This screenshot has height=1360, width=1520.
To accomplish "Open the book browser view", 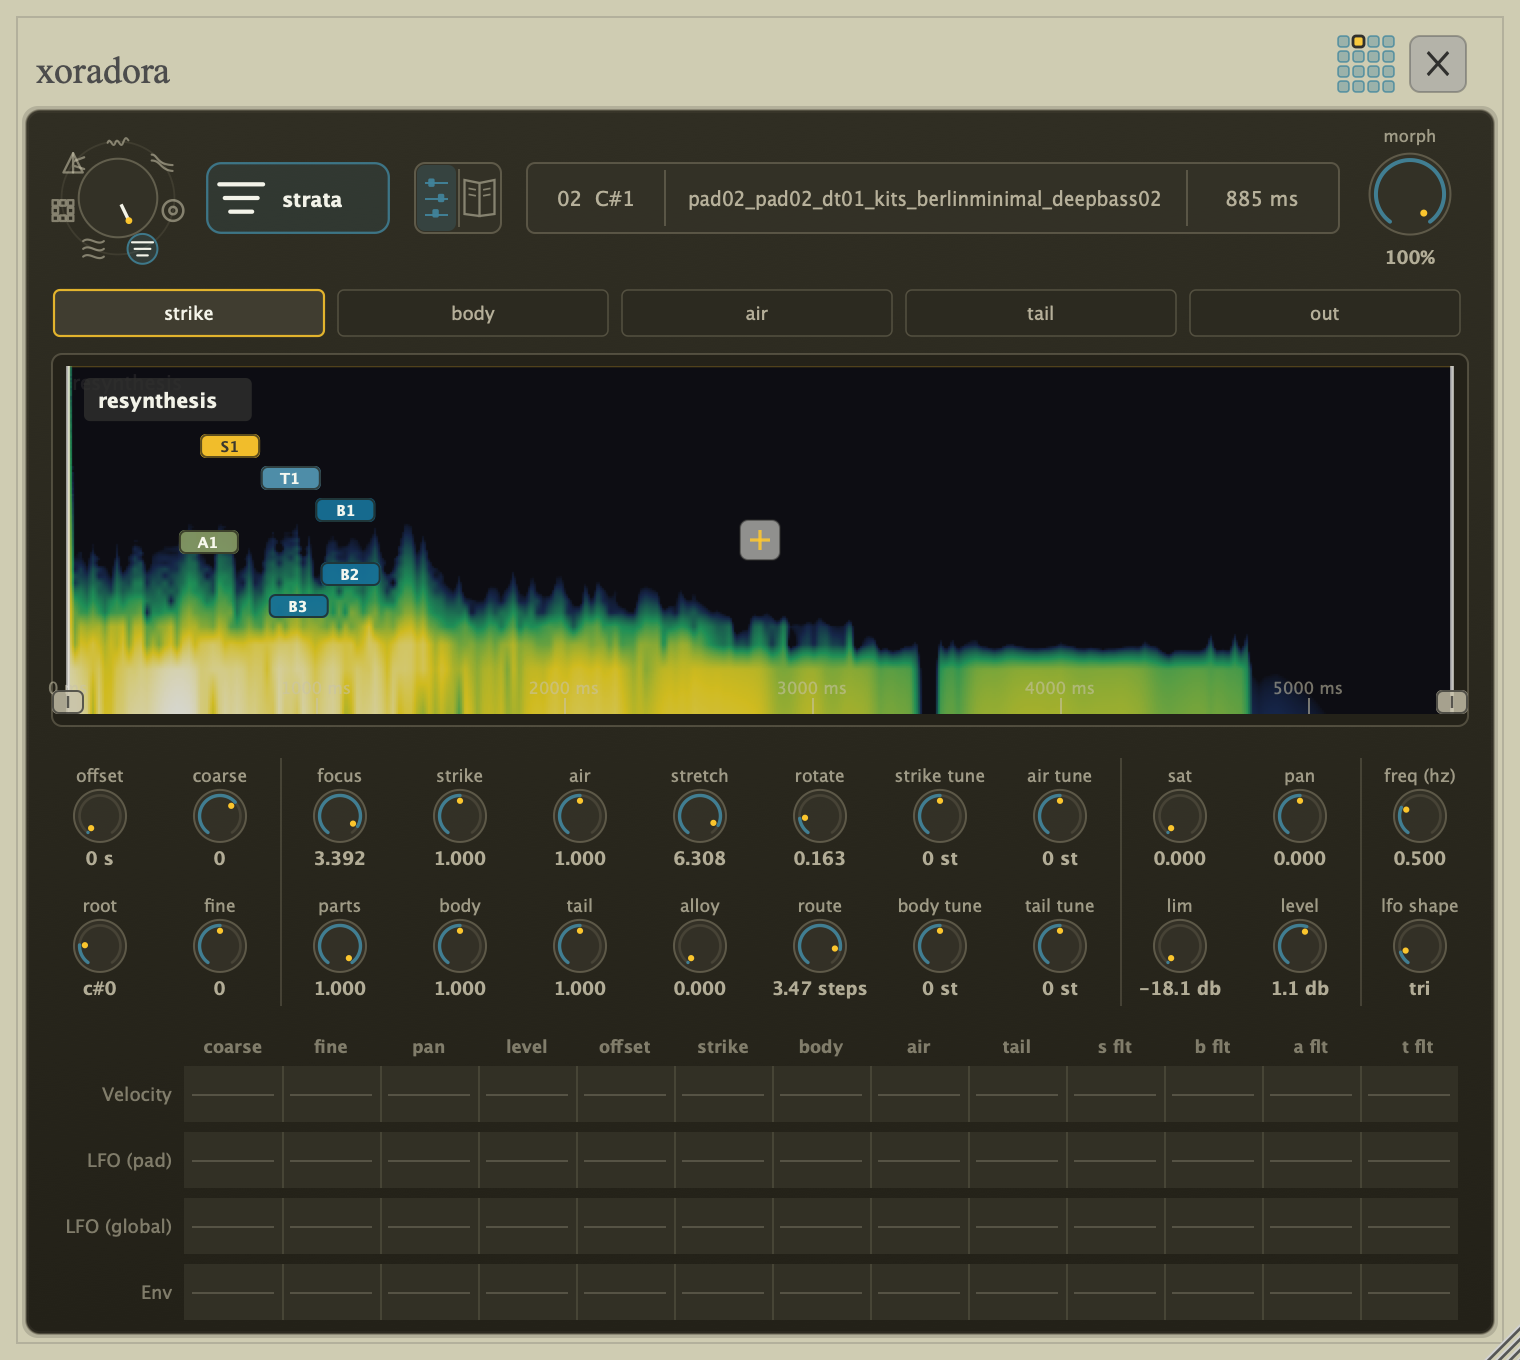I will pyautogui.click(x=480, y=198).
